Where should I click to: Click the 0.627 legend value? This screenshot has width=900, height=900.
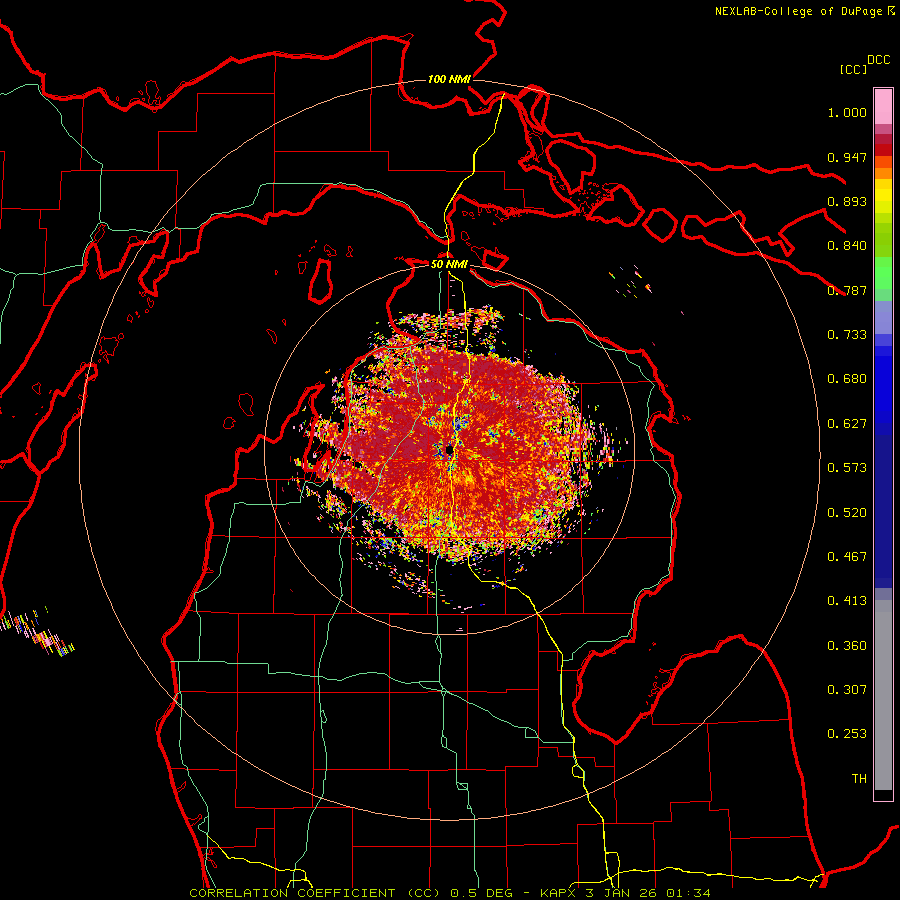[x=847, y=424]
